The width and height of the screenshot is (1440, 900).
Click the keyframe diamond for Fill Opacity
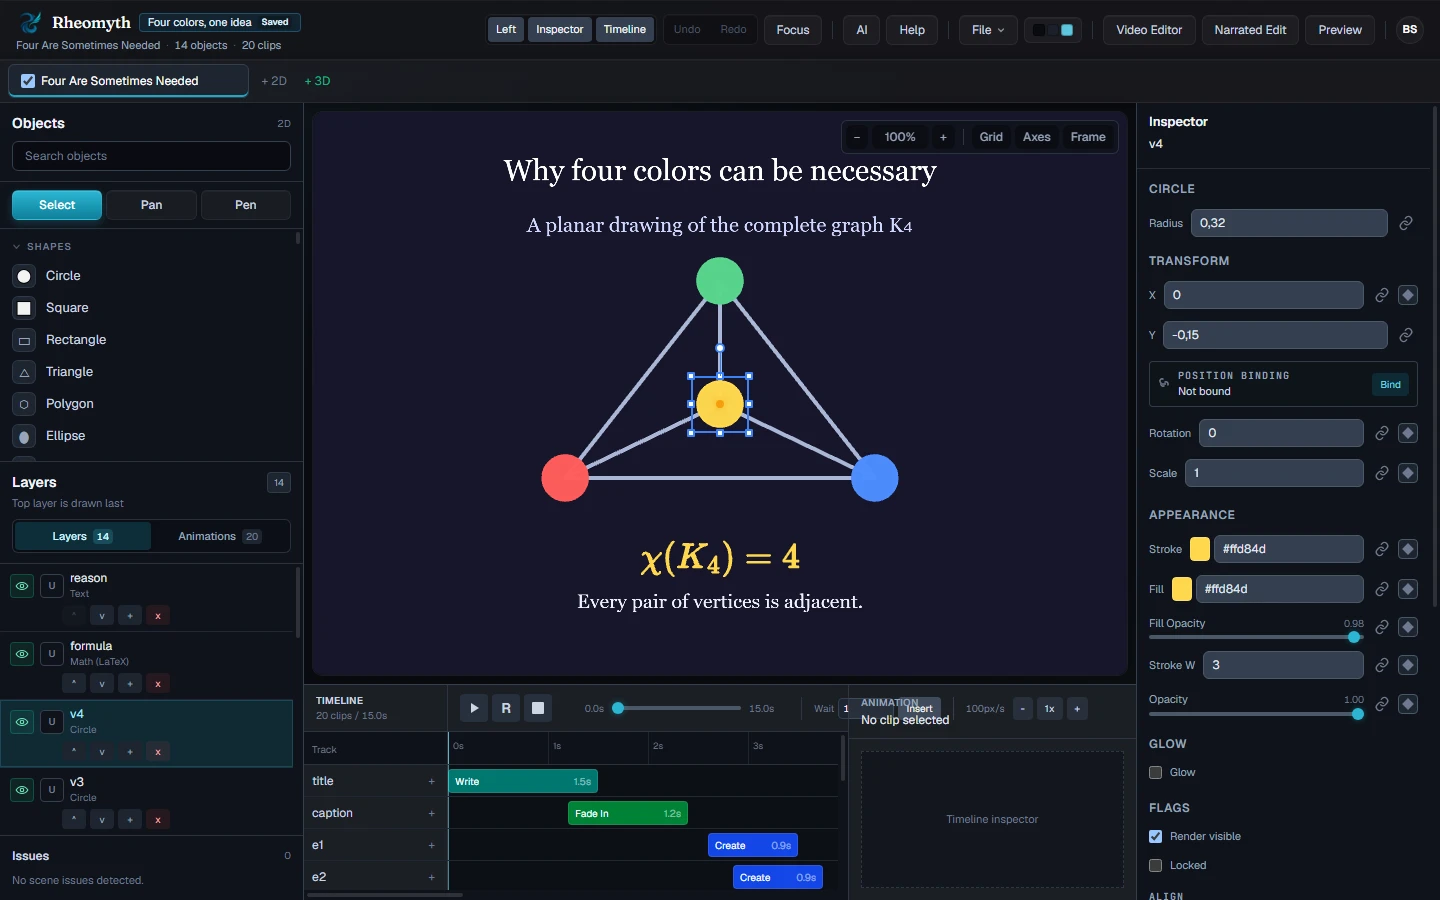click(x=1408, y=627)
